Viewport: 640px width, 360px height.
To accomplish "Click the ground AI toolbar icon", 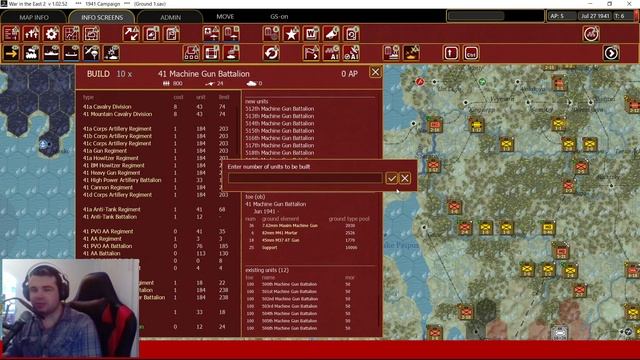I will tap(331, 53).
